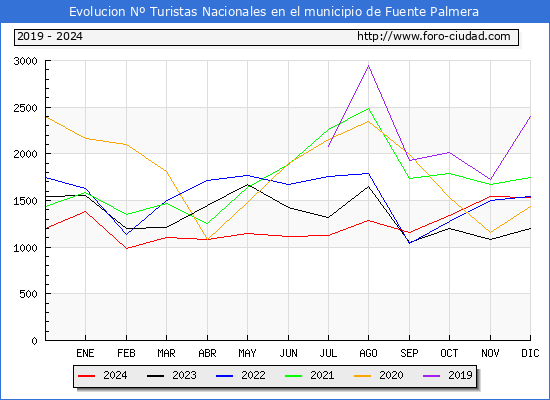Screen dimensions: 550x400
Task: Click the green 2021 legend line swatch
Action: tap(294, 376)
